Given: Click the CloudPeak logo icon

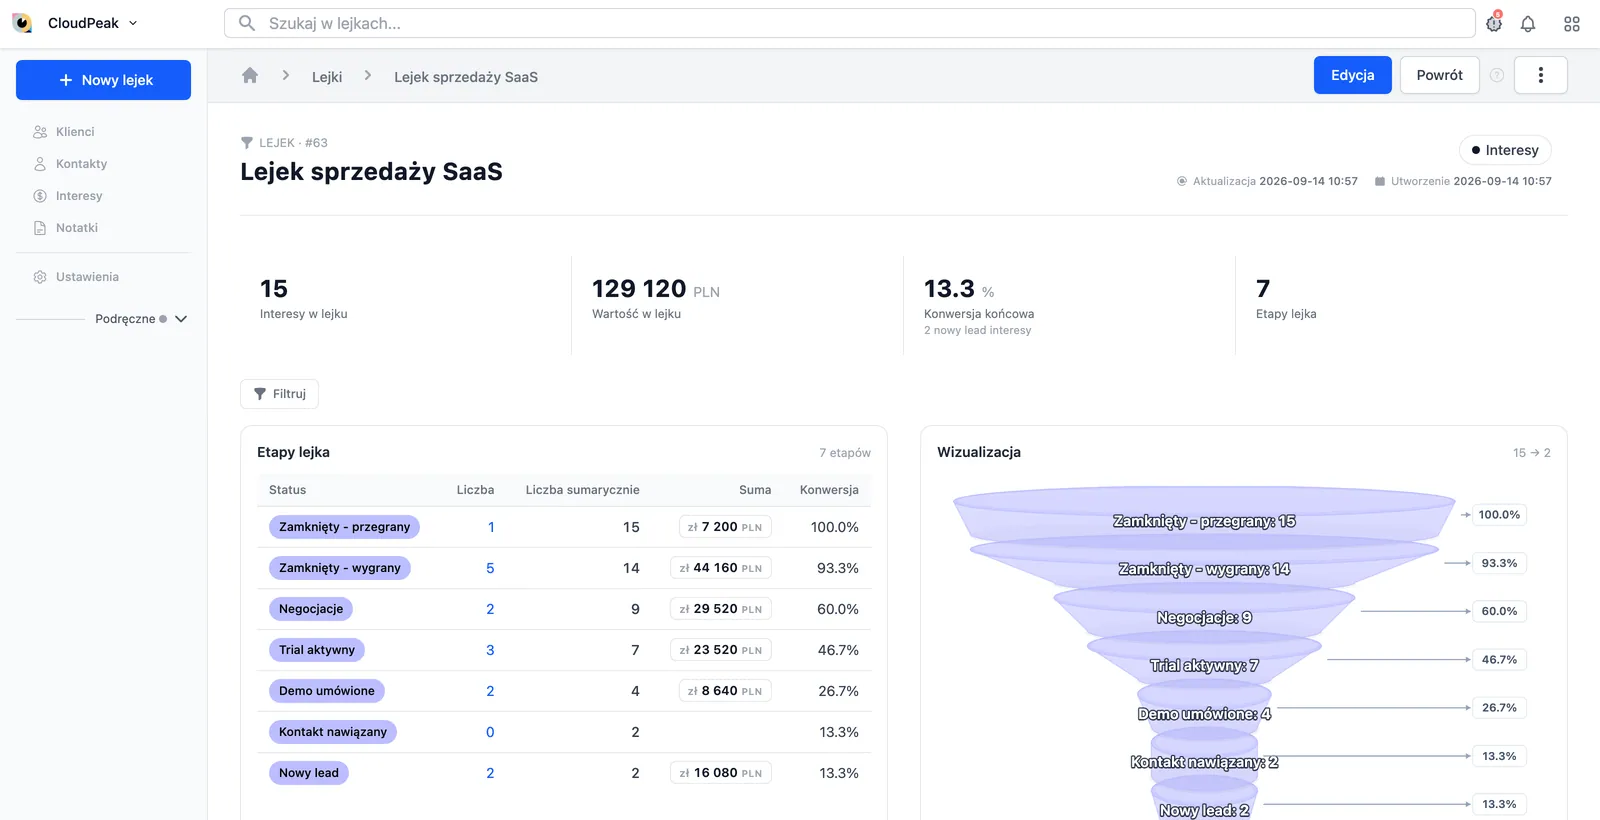Looking at the screenshot, I should pos(22,23).
